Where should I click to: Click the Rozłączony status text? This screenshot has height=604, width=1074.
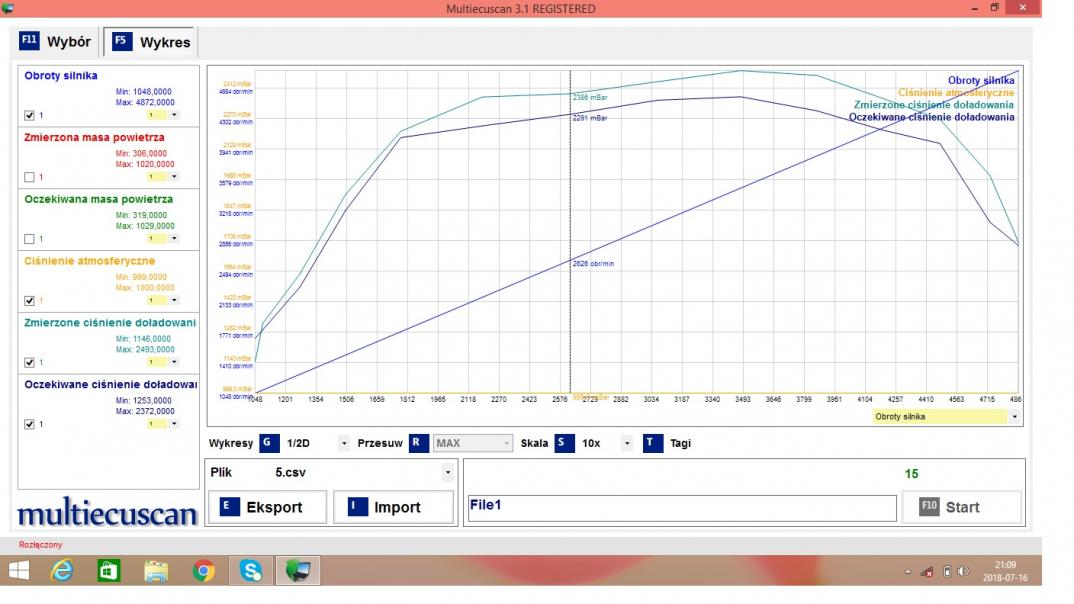point(40,545)
